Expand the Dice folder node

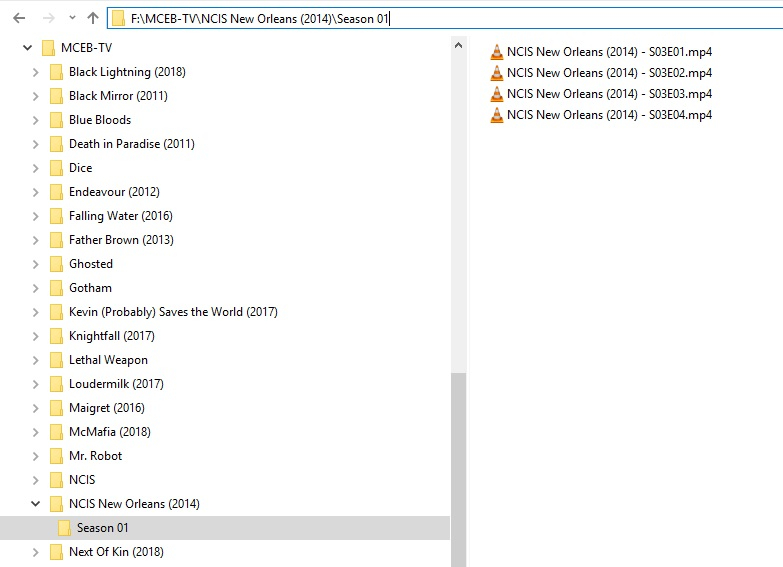click(x=35, y=168)
